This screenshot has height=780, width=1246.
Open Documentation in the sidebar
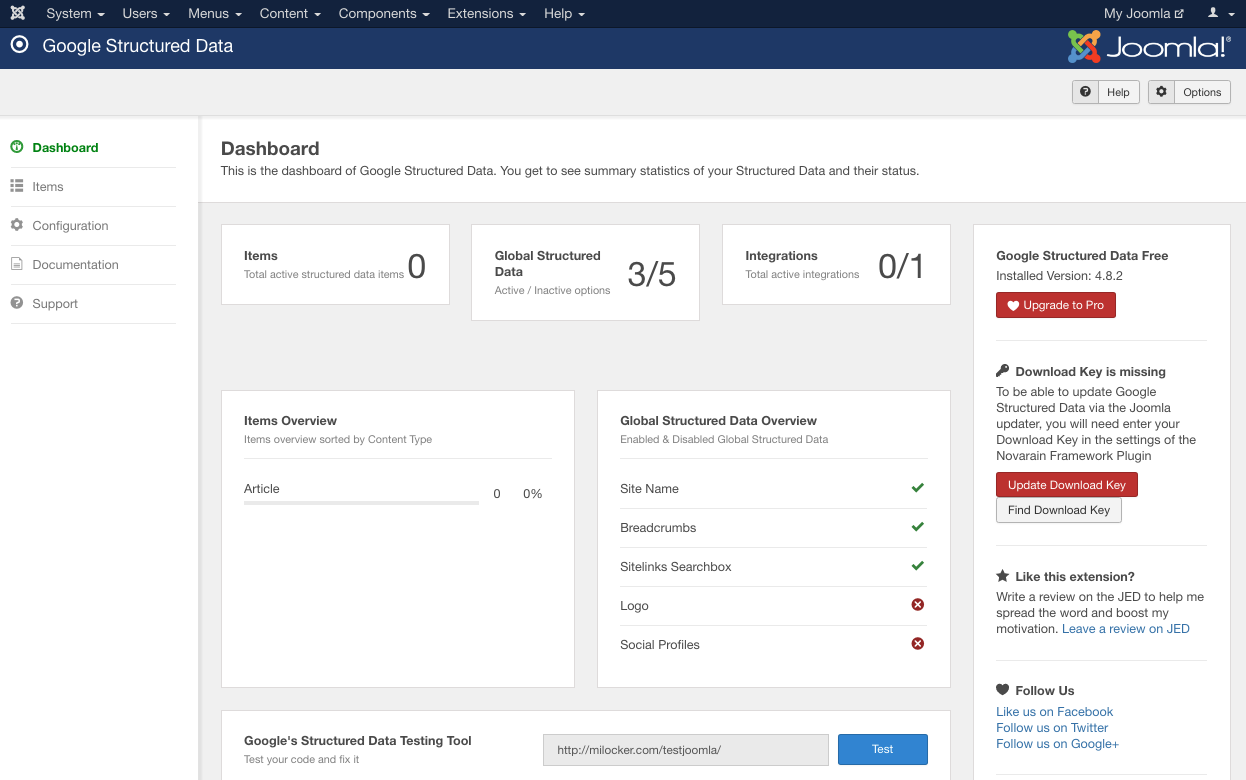click(75, 264)
